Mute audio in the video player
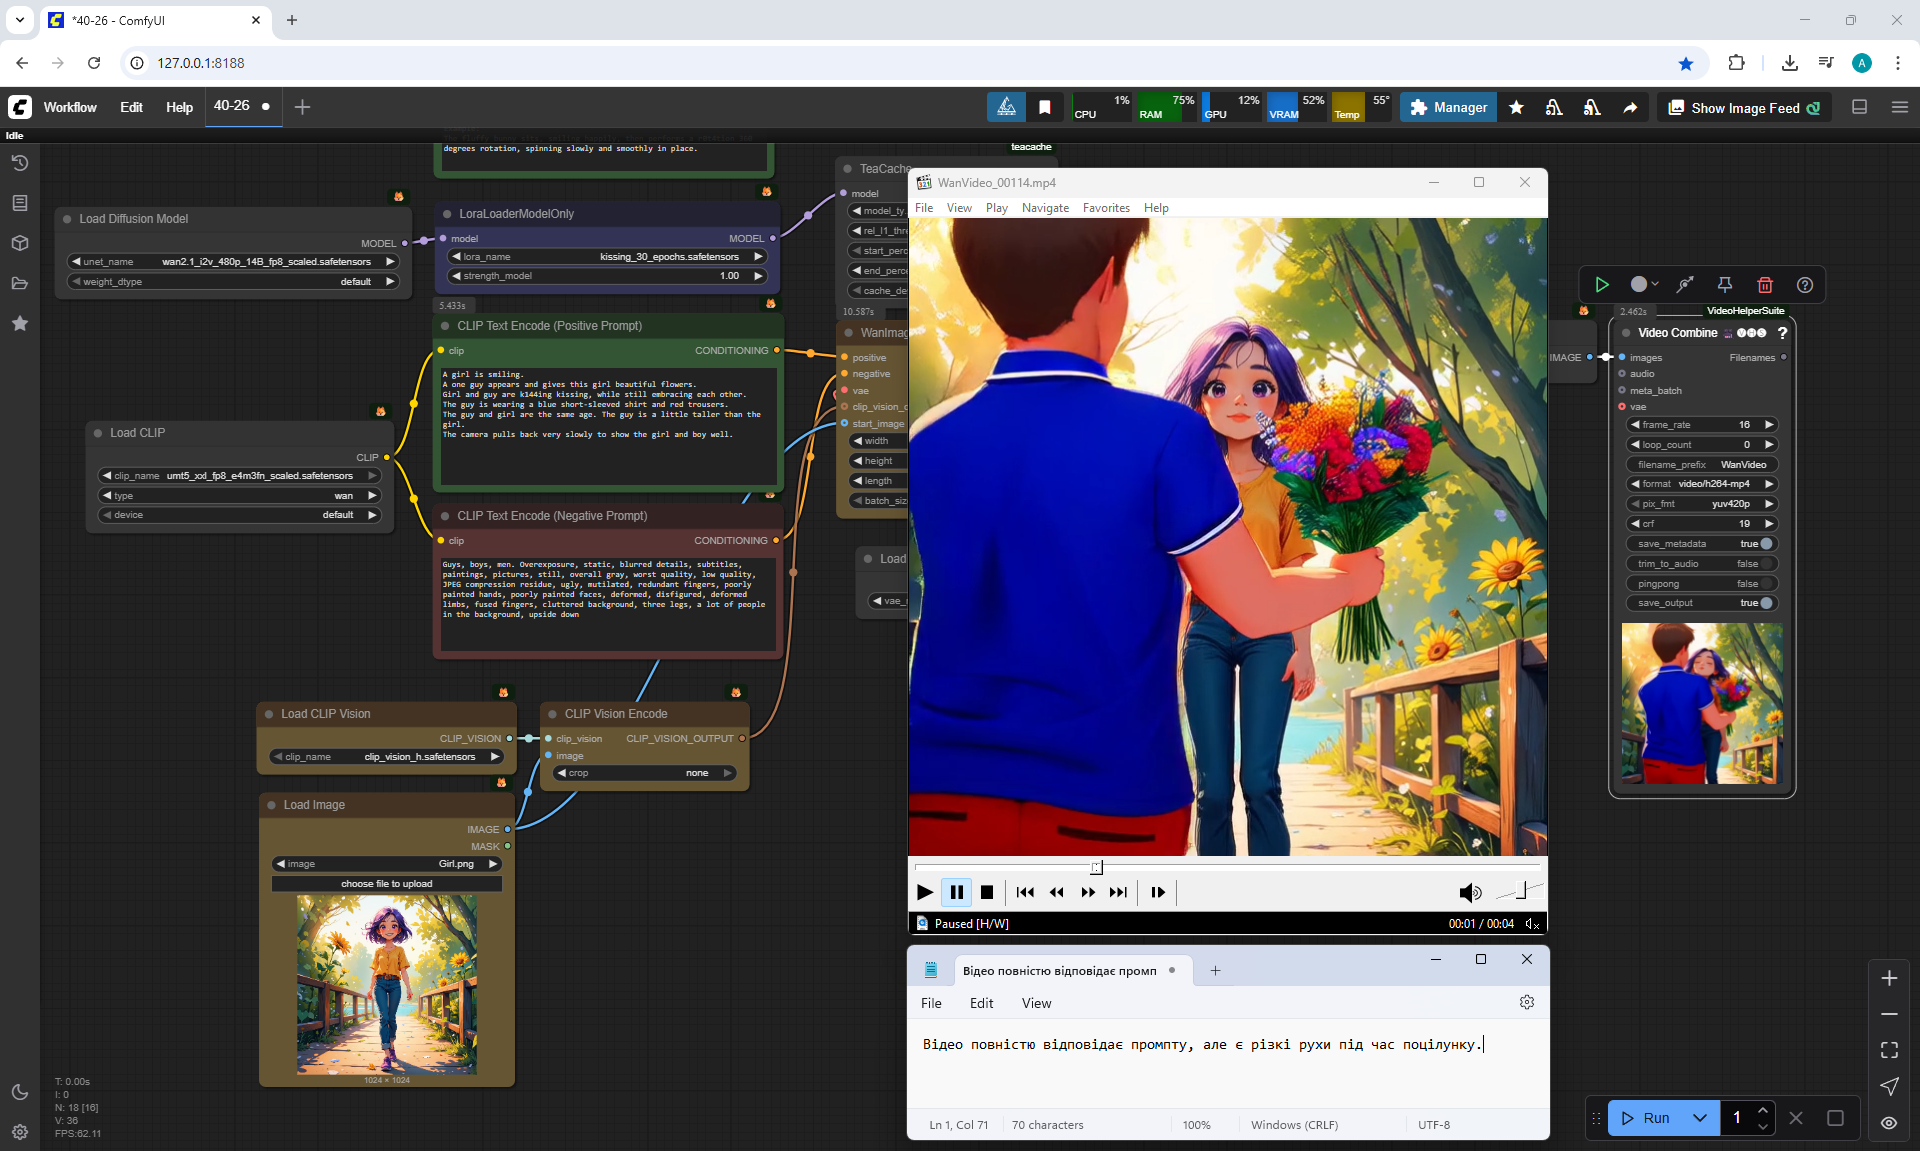The image size is (1920, 1151). click(x=1469, y=892)
